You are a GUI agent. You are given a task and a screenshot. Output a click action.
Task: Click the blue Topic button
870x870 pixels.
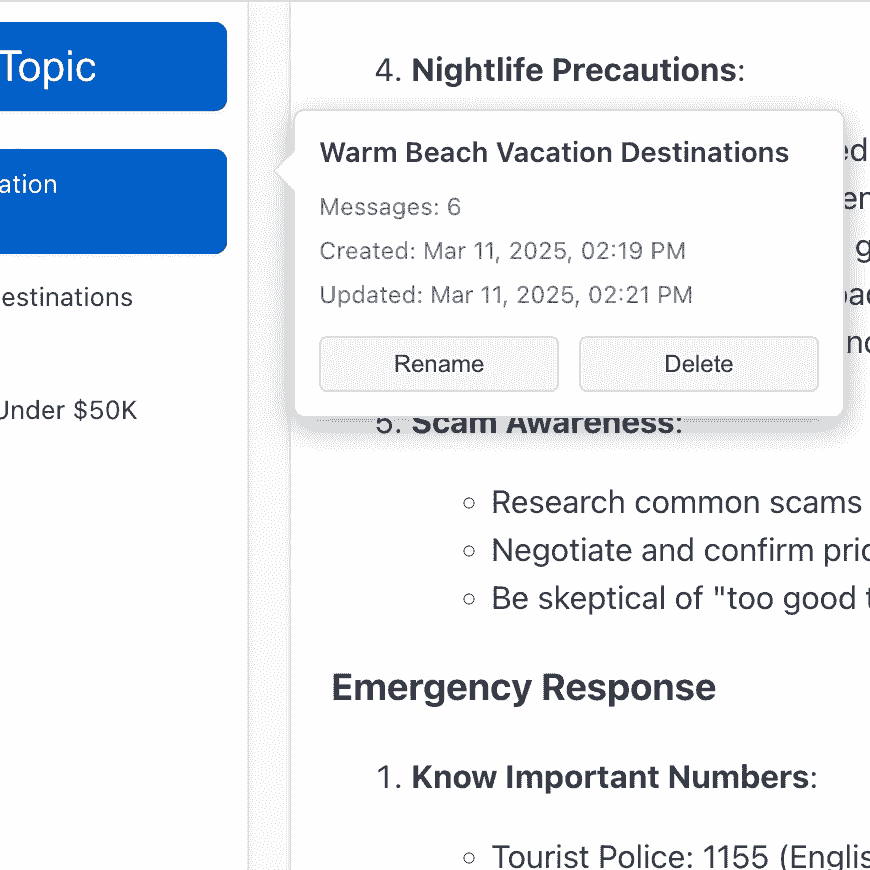click(x=110, y=67)
